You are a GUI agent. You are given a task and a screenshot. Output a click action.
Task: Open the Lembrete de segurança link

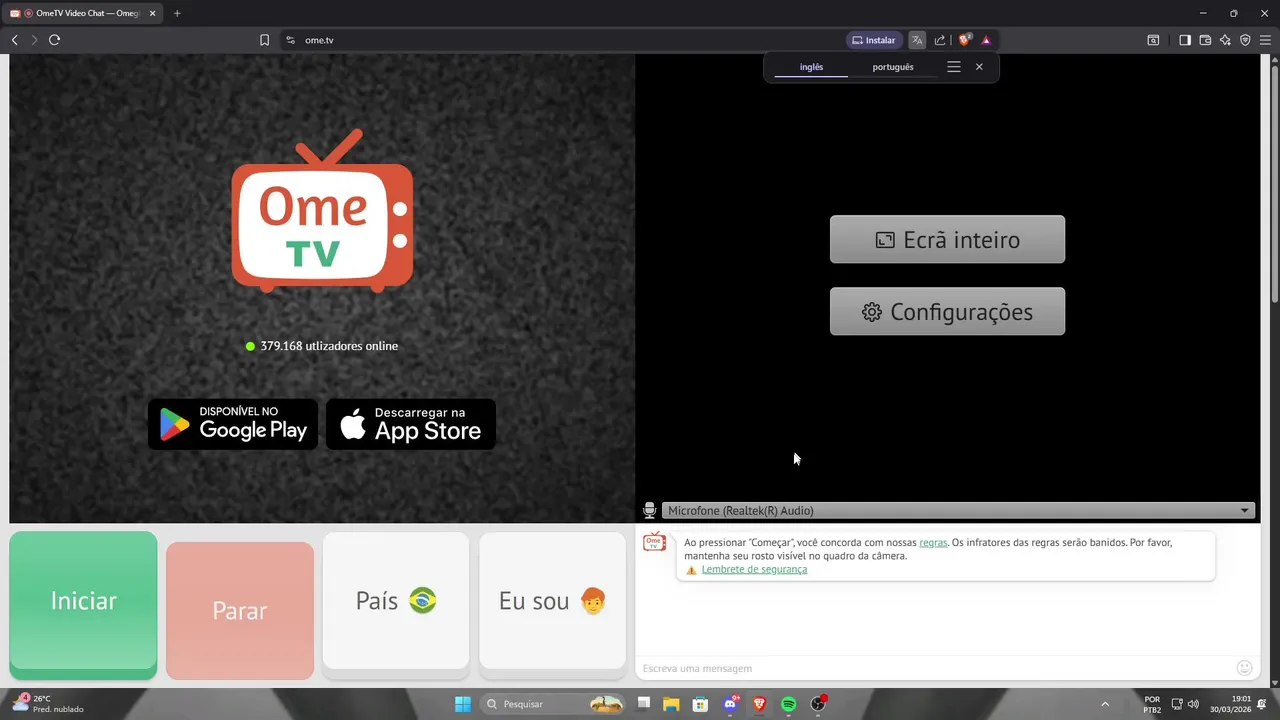point(754,570)
